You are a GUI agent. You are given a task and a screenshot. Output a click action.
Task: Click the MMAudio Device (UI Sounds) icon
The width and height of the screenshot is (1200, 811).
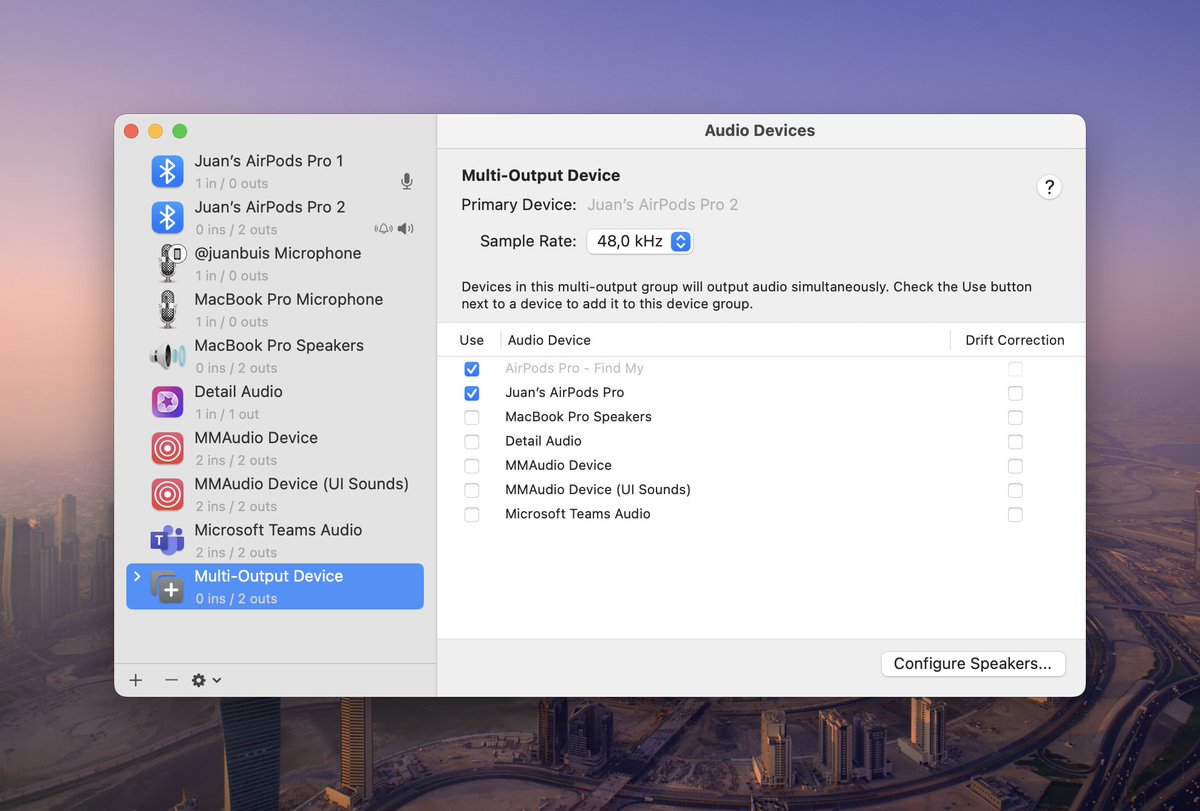tap(167, 494)
